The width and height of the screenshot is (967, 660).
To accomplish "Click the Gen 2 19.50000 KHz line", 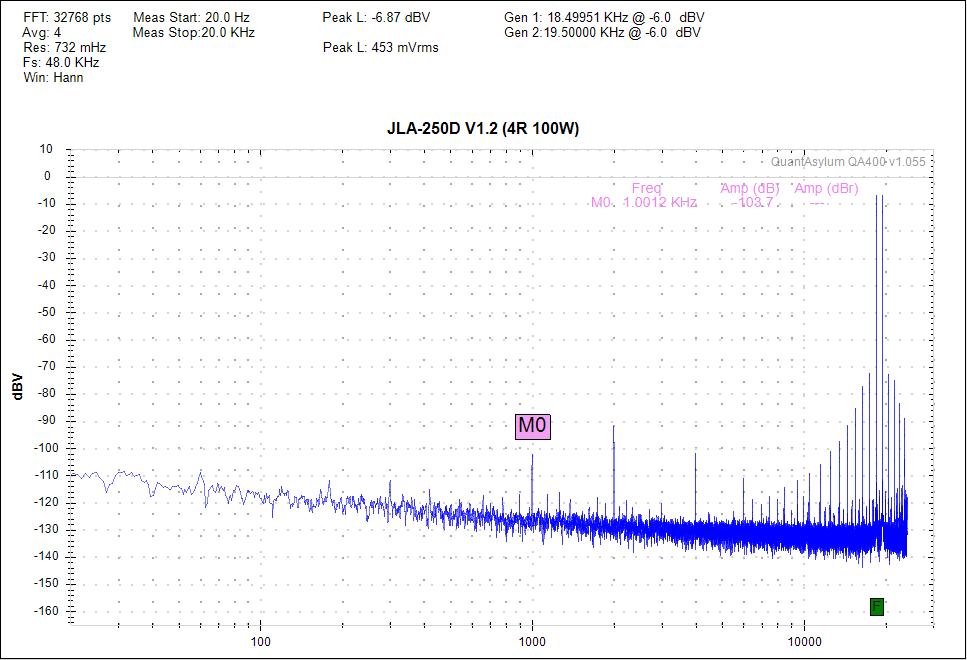I will point(603,33).
